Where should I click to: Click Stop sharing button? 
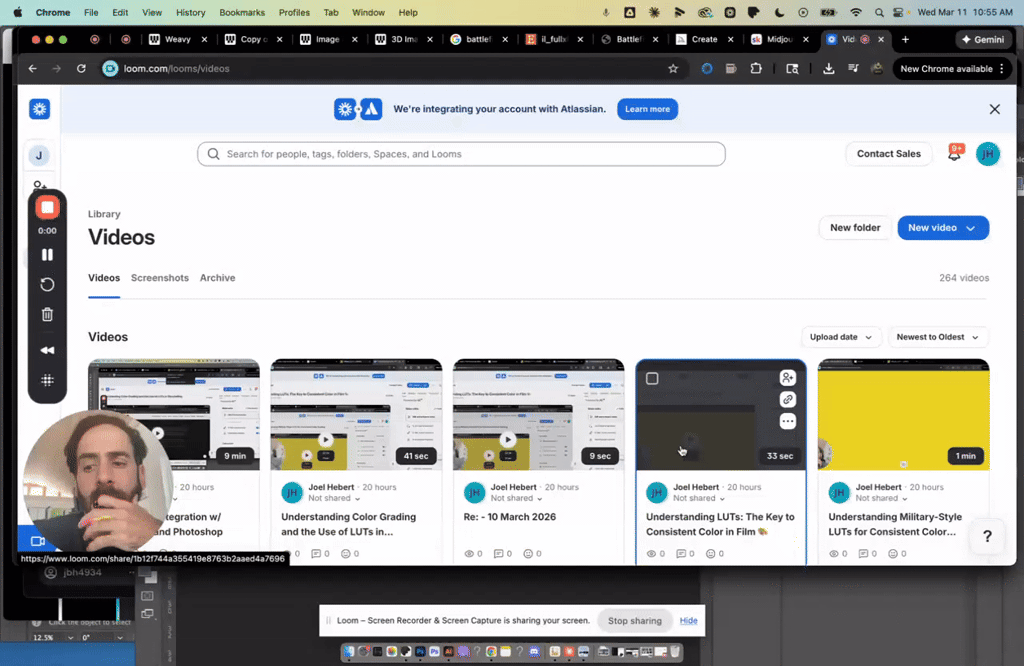click(x=634, y=621)
